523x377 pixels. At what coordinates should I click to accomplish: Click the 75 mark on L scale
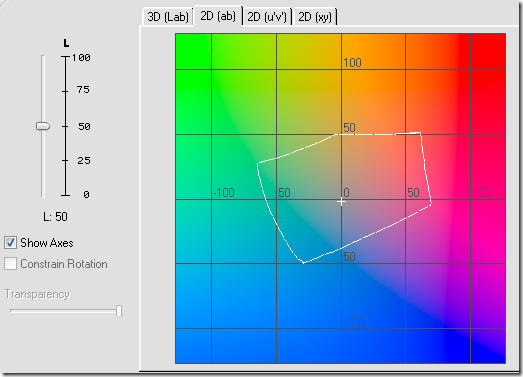[x=83, y=90]
